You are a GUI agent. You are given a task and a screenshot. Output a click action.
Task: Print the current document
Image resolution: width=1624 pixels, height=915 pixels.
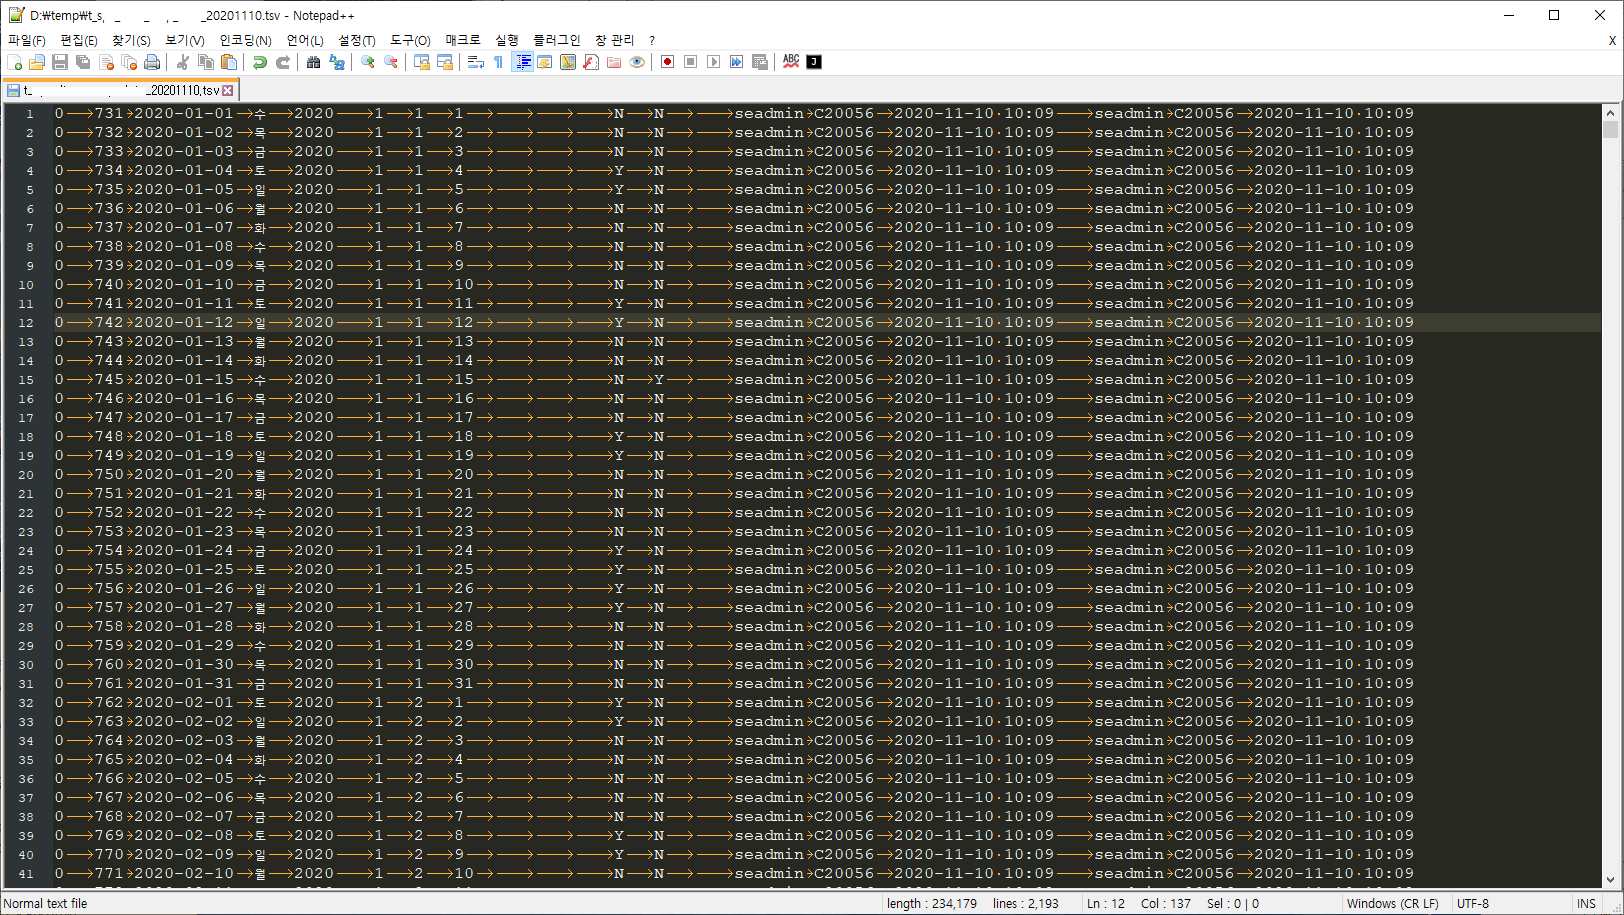click(152, 62)
